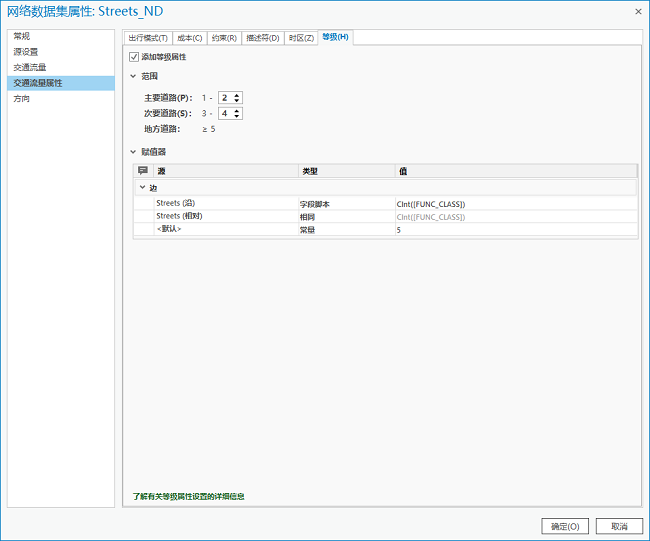The width and height of the screenshot is (650, 541).
Task: Click the 取消 button
Action: click(x=619, y=526)
